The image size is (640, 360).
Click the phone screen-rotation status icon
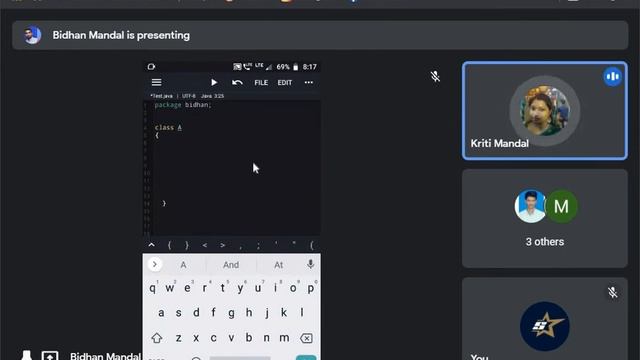[151, 67]
